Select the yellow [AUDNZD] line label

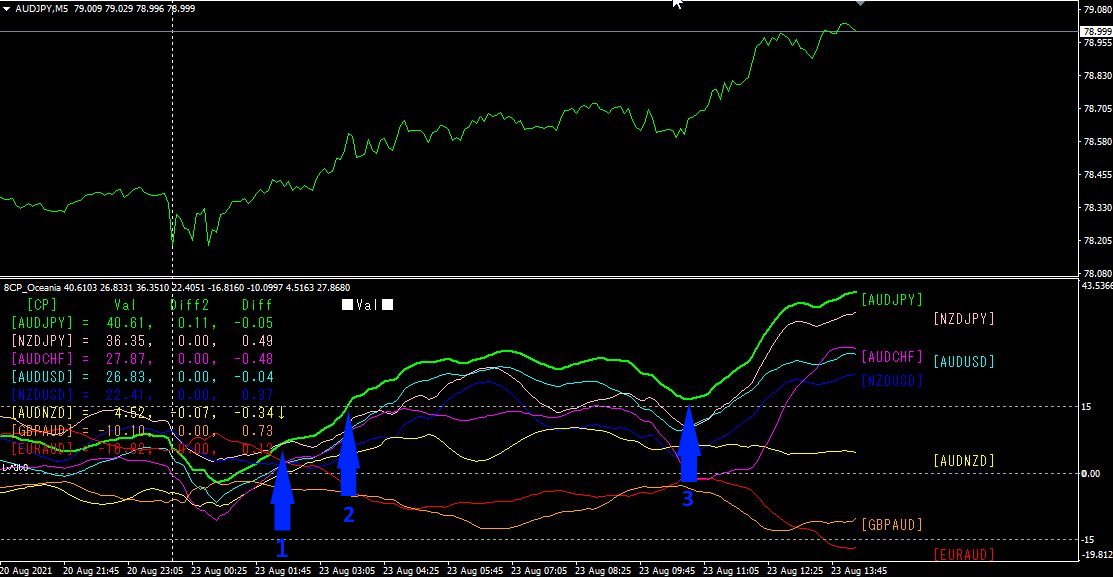pyautogui.click(x=964, y=461)
